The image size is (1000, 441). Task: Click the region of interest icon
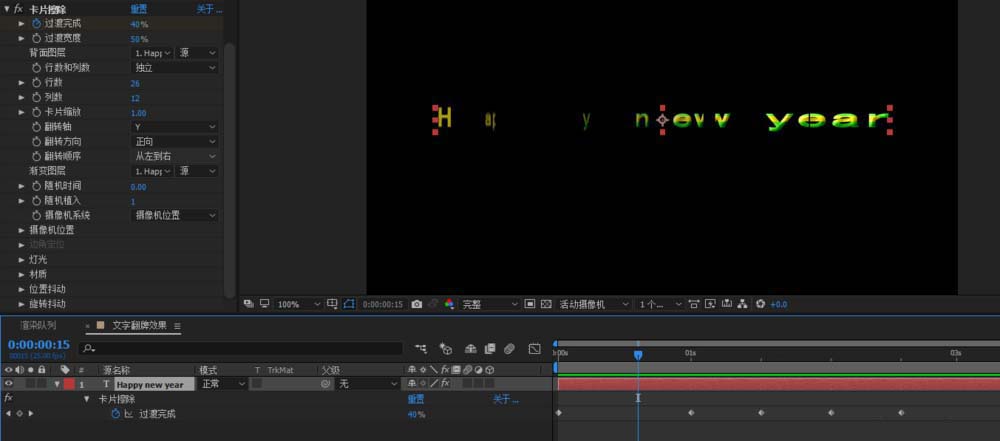coord(529,304)
